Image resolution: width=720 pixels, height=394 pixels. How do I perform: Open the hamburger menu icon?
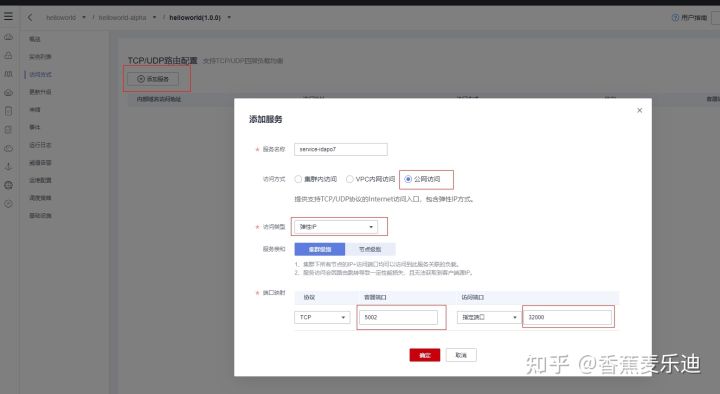point(8,17)
